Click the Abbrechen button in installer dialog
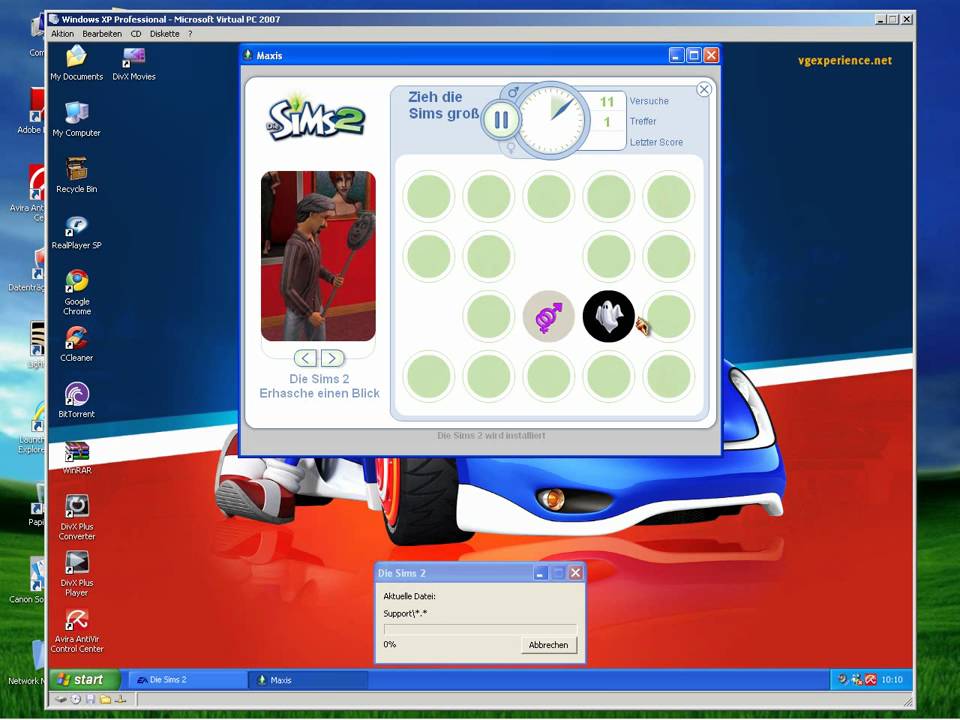Image resolution: width=960 pixels, height=720 pixels. click(548, 645)
